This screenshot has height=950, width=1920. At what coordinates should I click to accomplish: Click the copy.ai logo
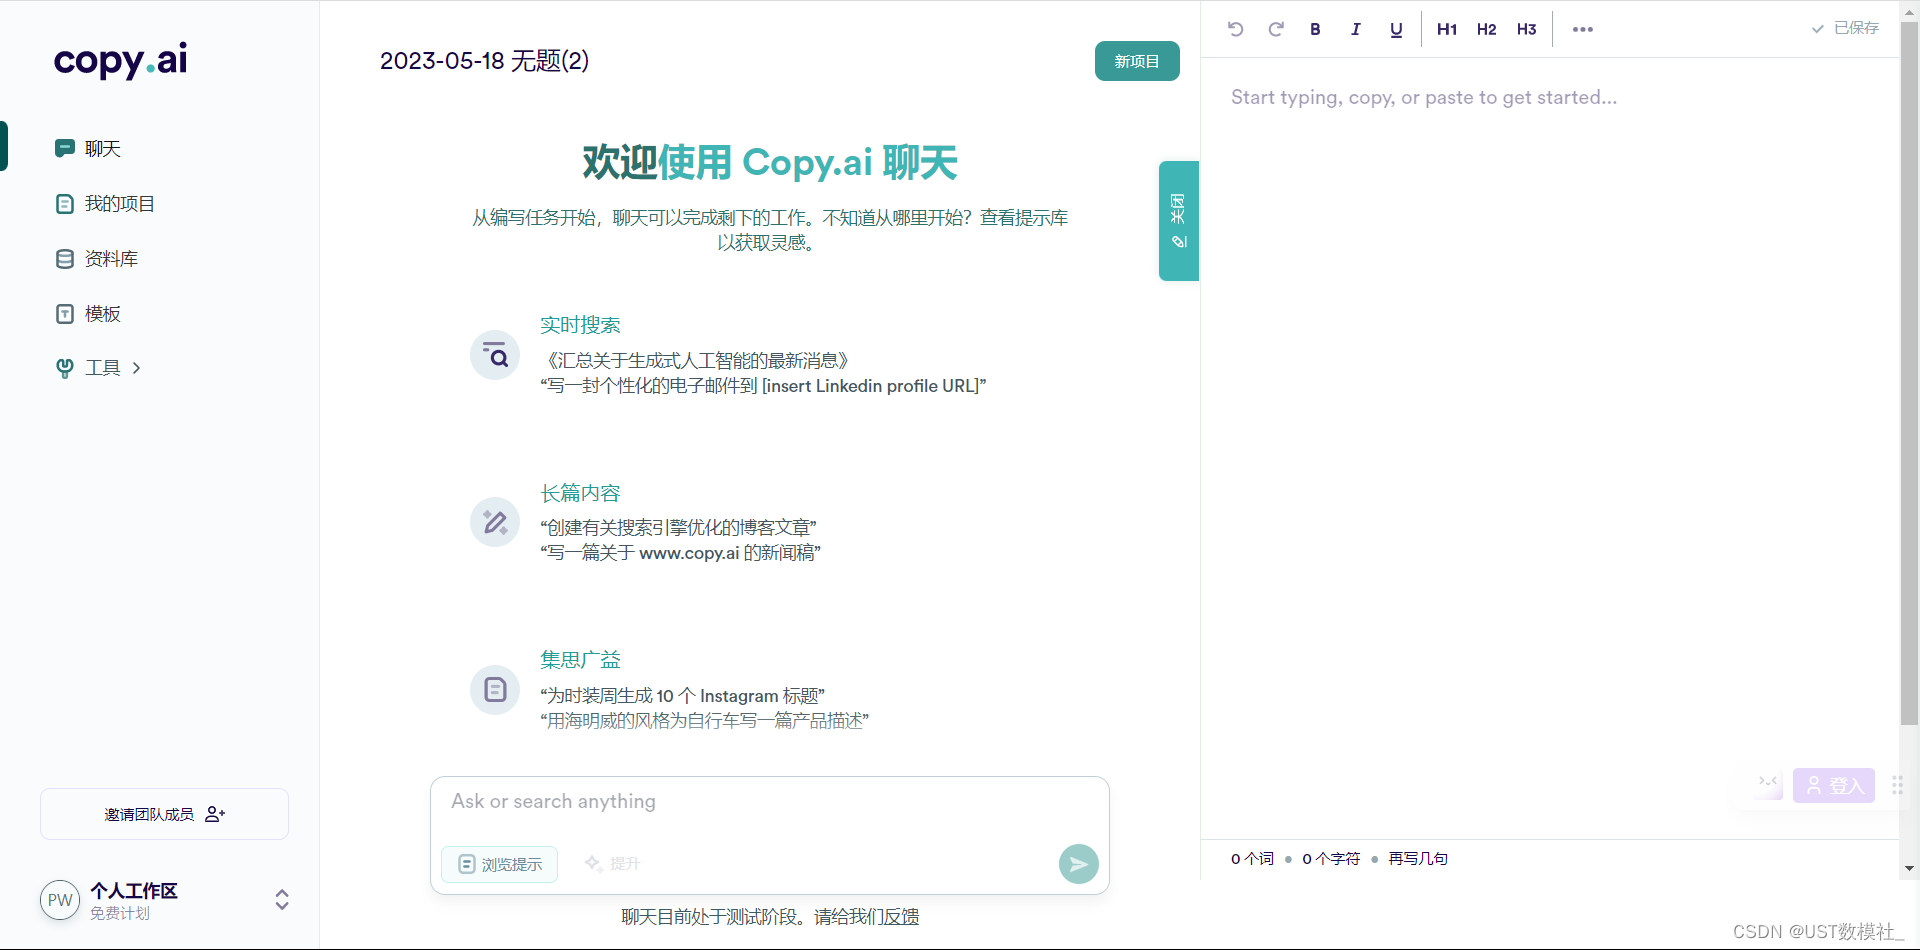(120, 60)
